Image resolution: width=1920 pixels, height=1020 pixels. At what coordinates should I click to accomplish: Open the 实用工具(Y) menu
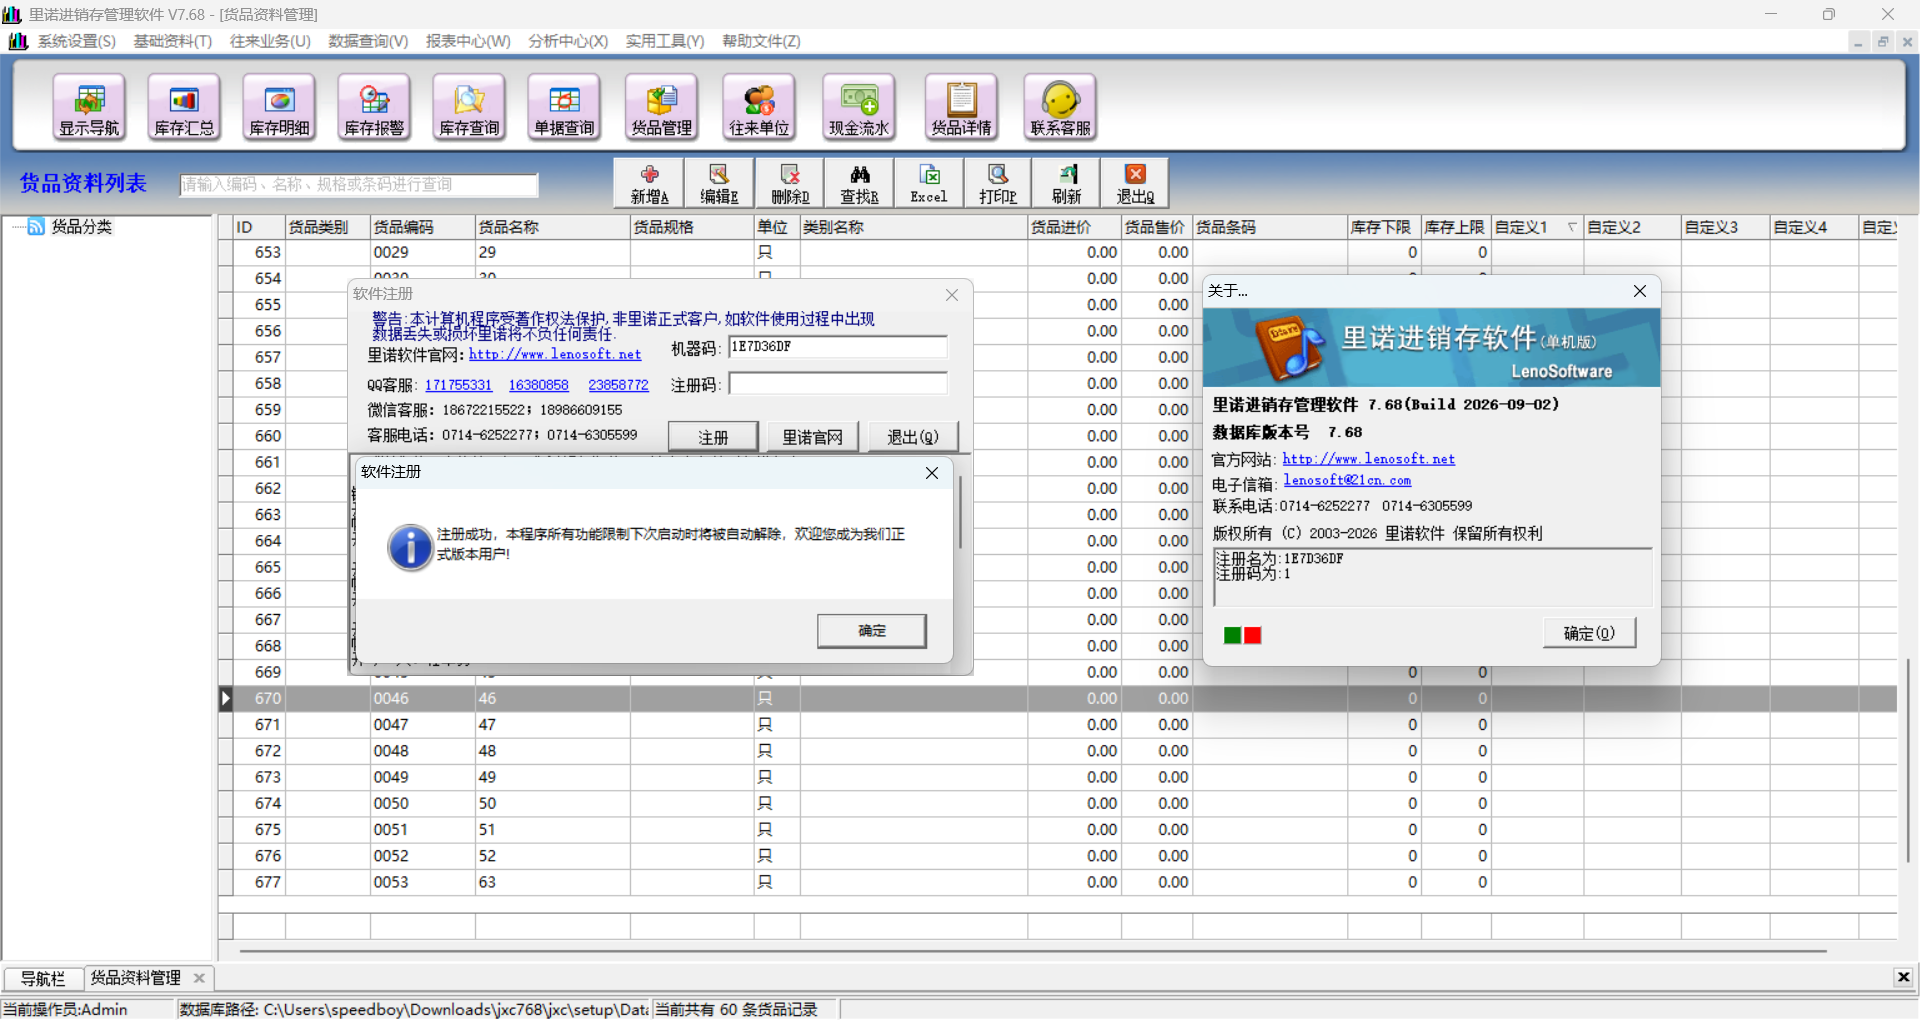click(x=665, y=41)
